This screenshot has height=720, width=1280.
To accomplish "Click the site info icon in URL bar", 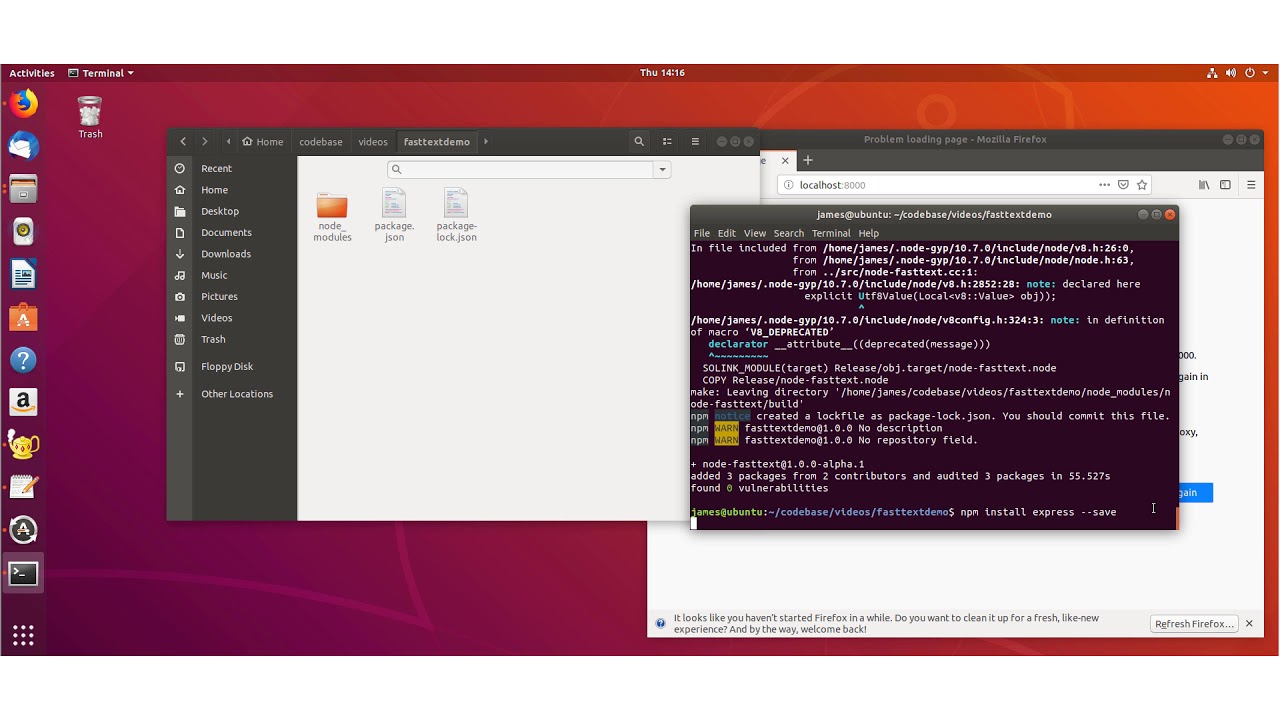I will 788,185.
